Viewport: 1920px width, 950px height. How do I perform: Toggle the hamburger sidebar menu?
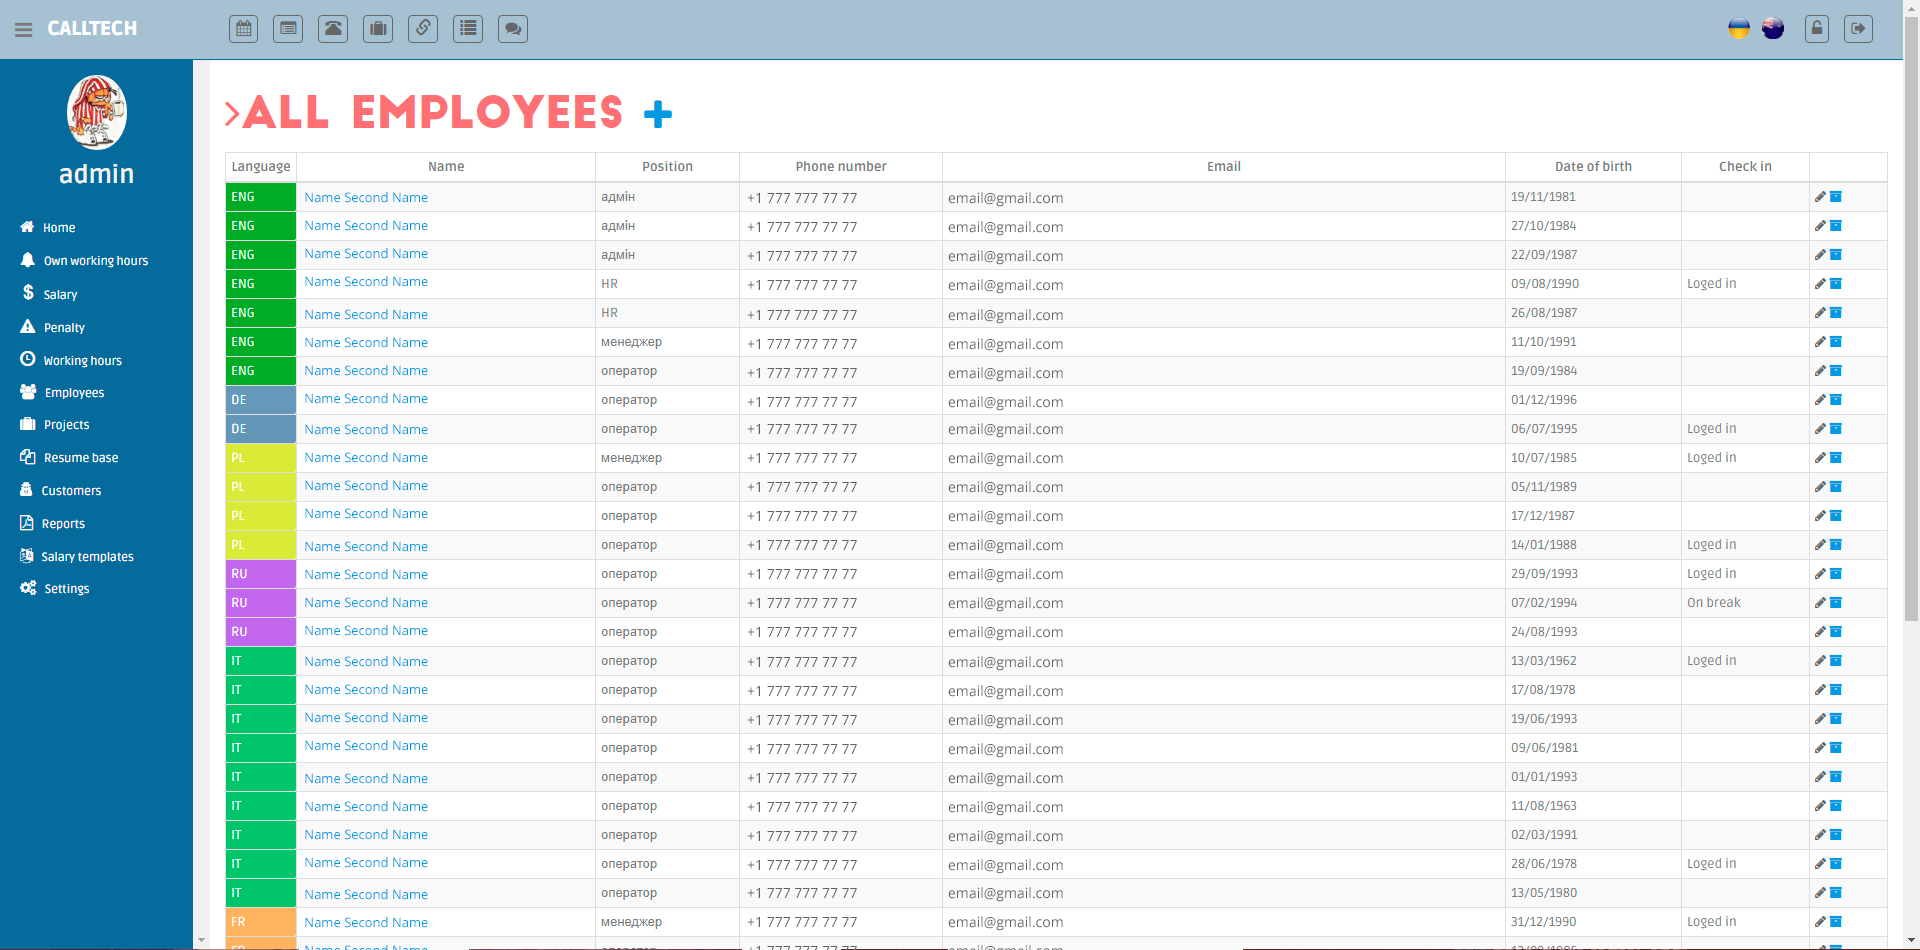click(x=24, y=30)
